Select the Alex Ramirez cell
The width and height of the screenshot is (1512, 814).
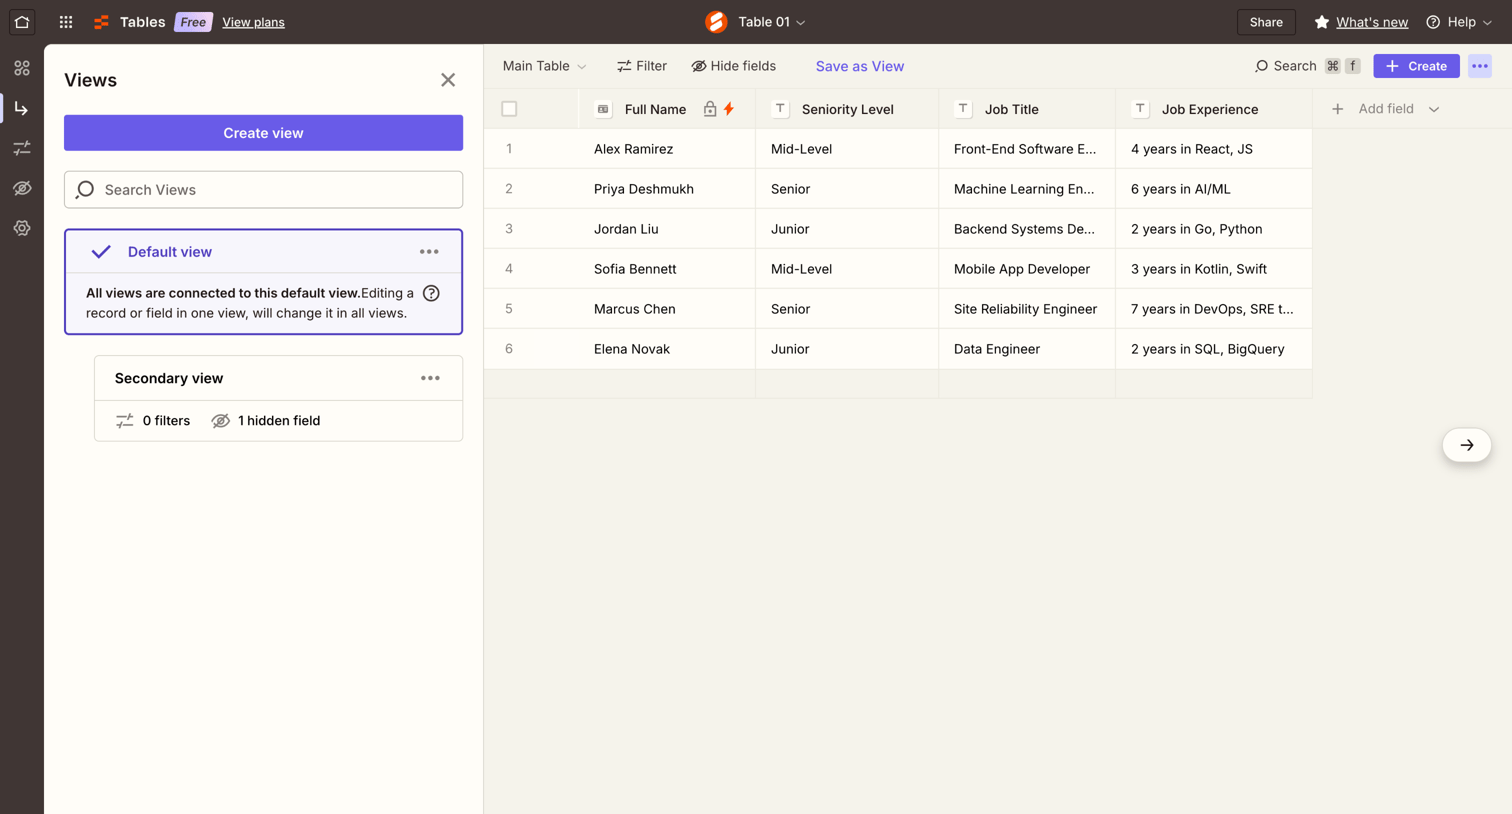(667, 149)
